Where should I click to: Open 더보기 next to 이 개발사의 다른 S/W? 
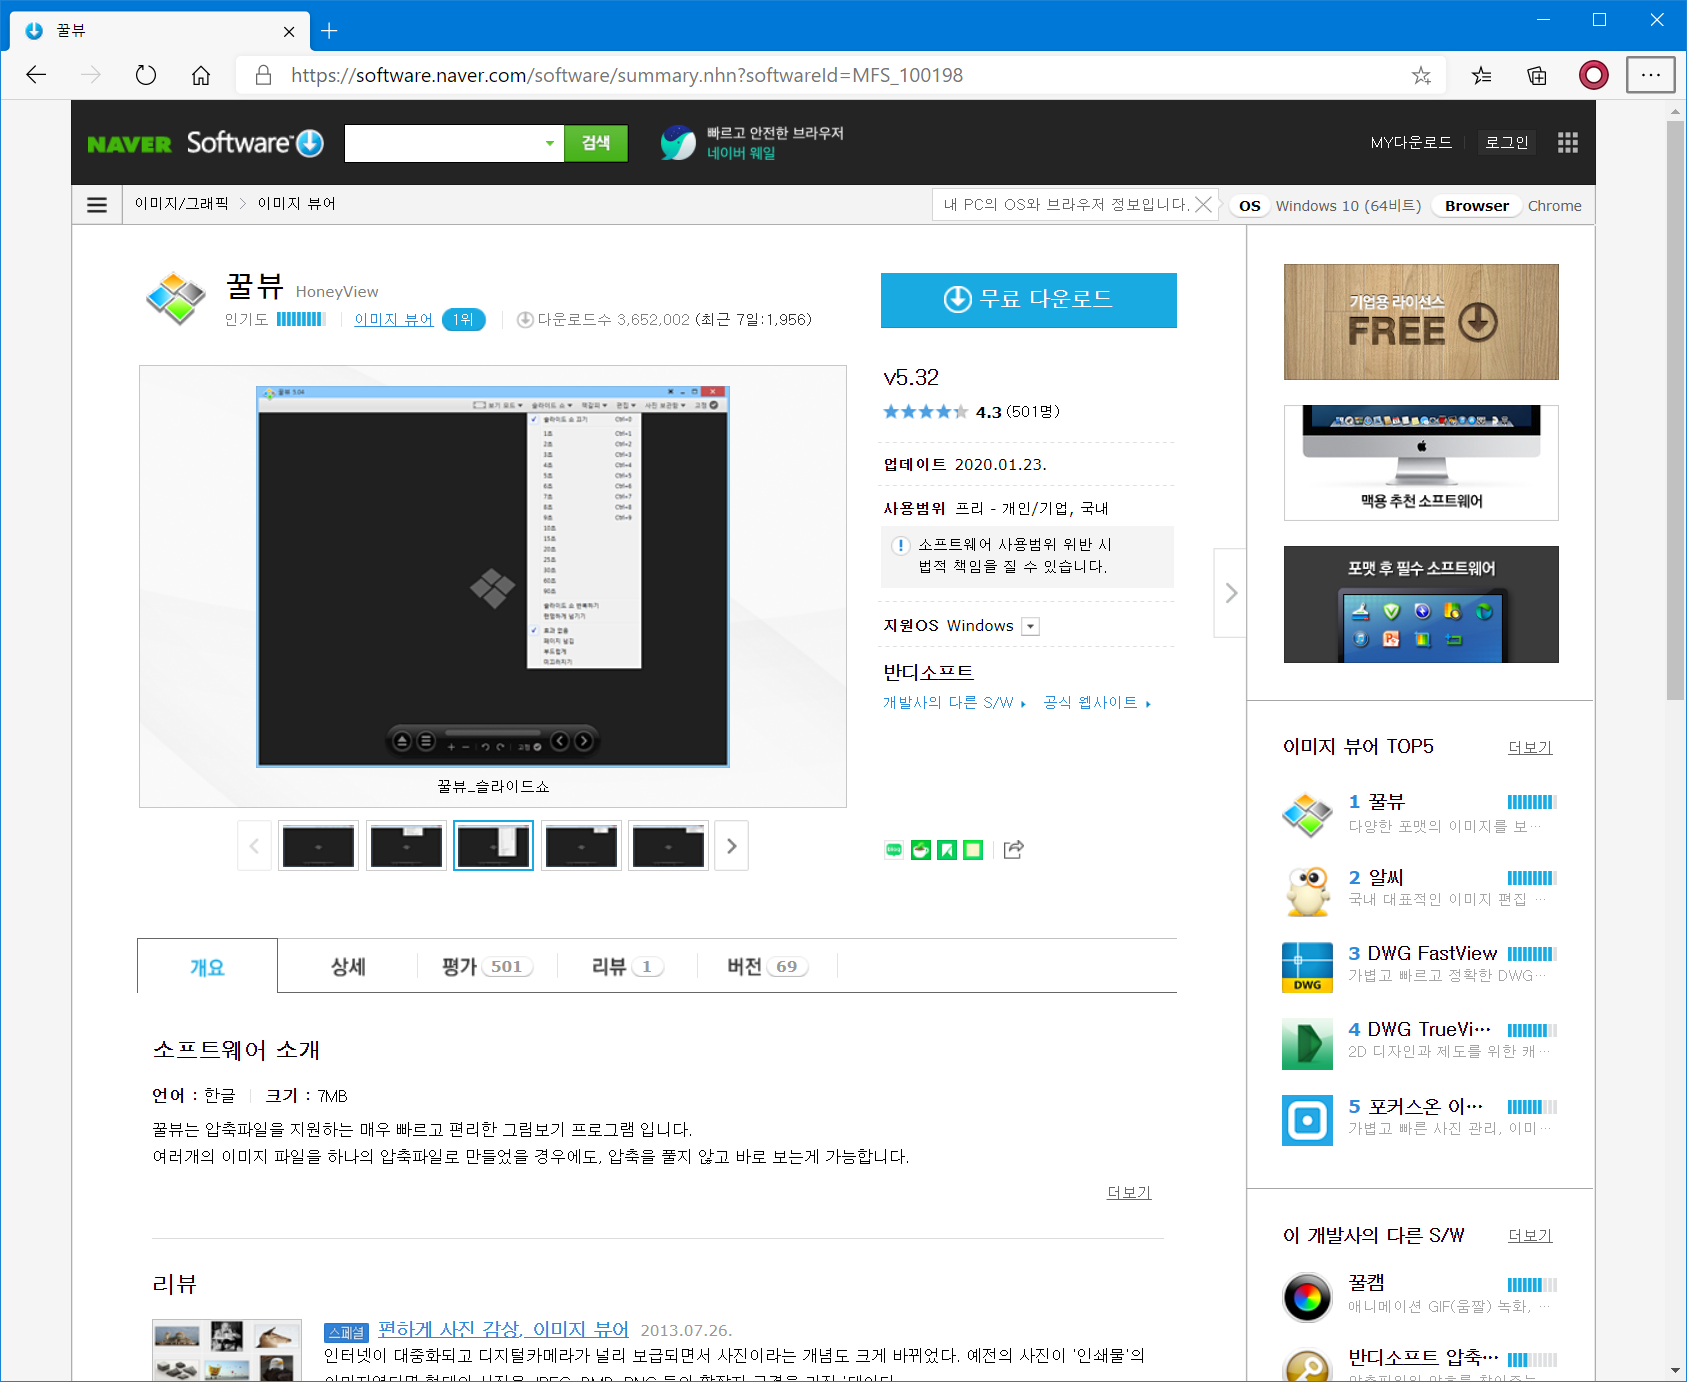coord(1530,1235)
